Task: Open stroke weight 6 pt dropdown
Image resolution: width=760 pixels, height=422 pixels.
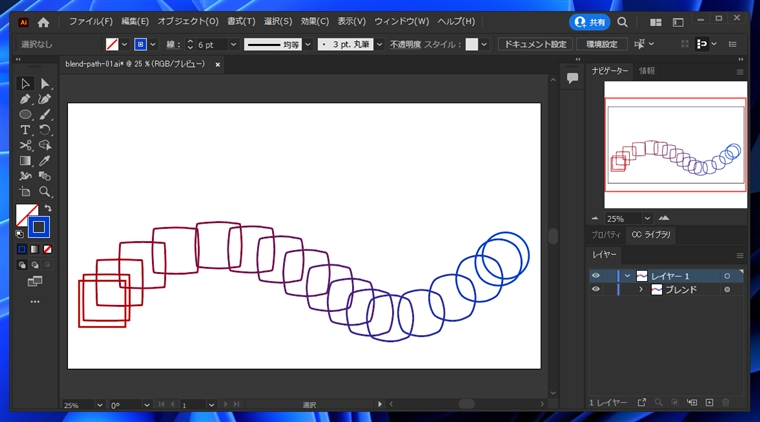Action: [x=234, y=44]
